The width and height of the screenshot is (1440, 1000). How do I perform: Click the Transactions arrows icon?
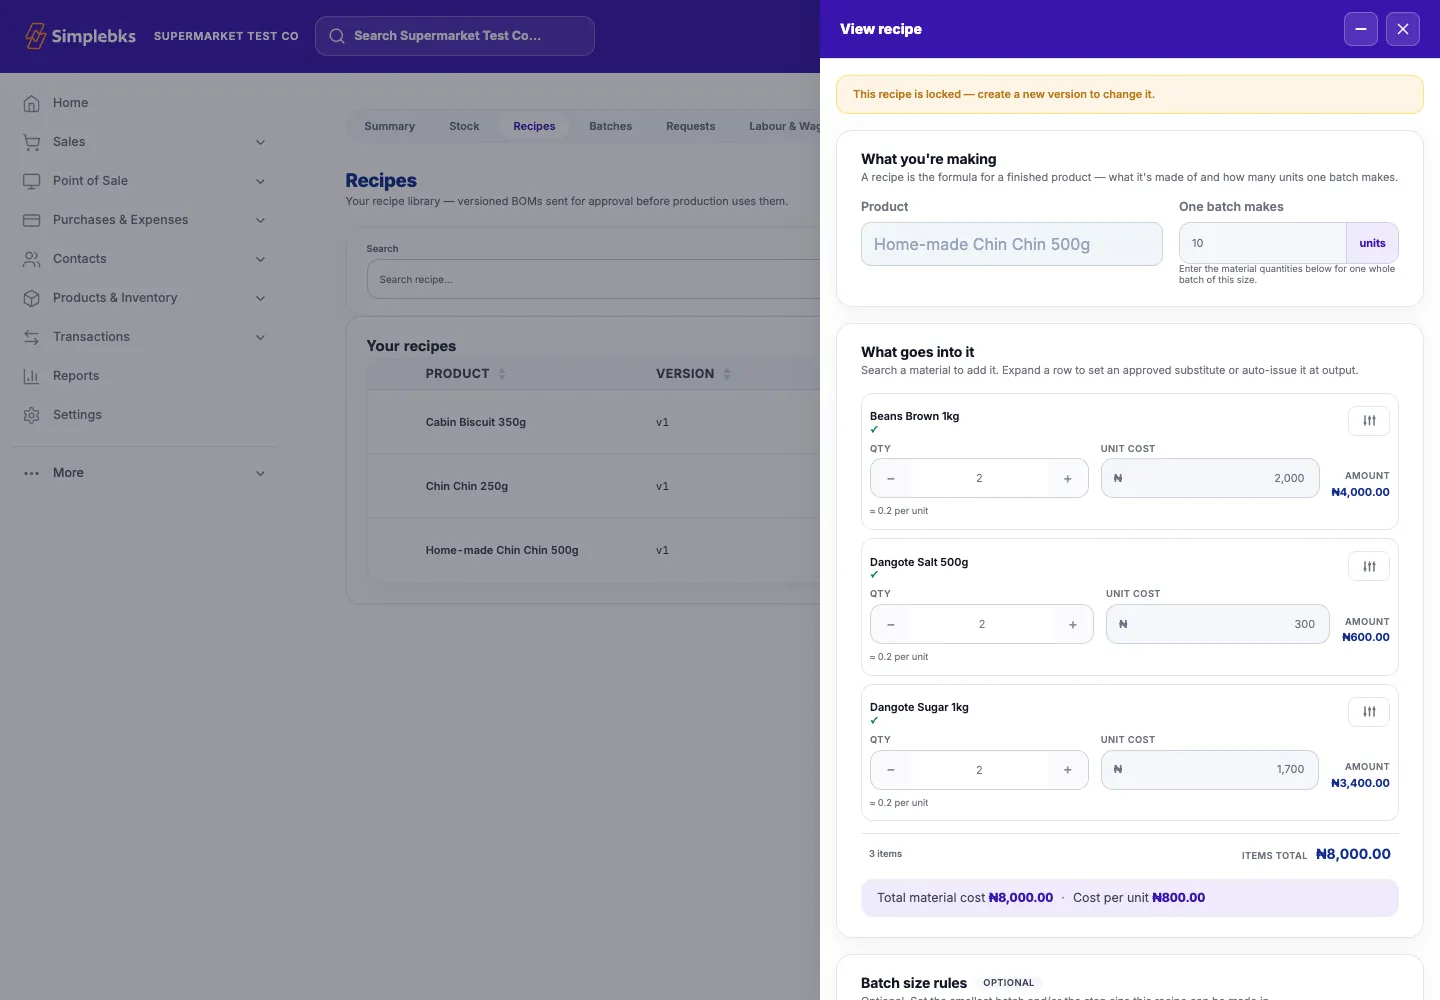pyautogui.click(x=32, y=337)
